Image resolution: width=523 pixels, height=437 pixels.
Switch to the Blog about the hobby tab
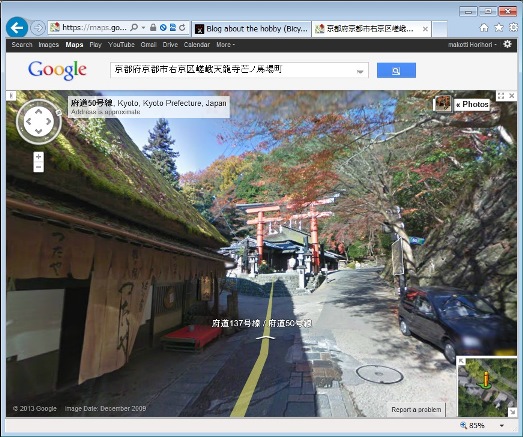pyautogui.click(x=252, y=29)
